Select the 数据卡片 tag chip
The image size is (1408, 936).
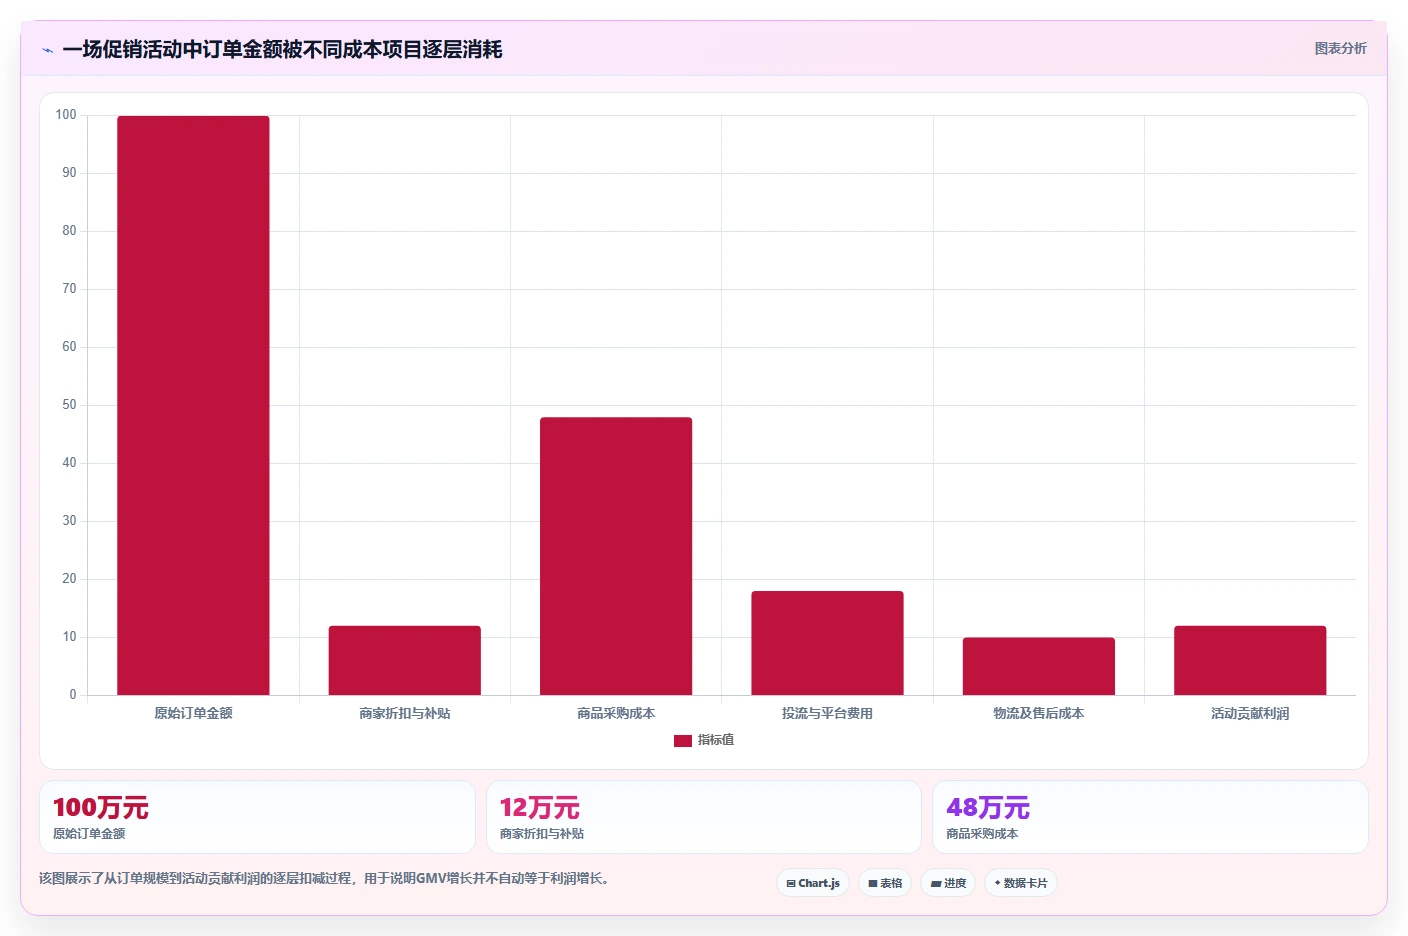(x=1021, y=883)
